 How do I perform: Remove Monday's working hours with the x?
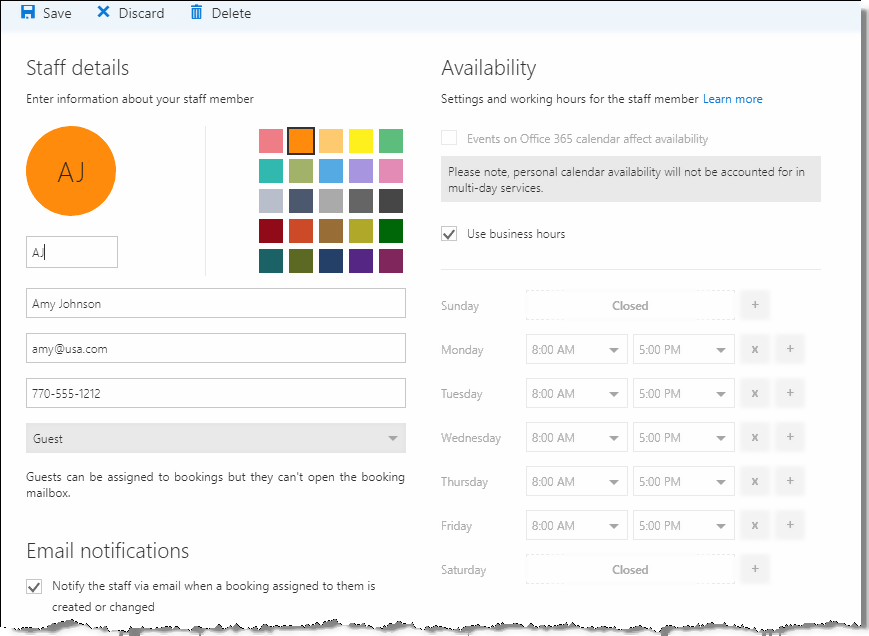click(754, 349)
